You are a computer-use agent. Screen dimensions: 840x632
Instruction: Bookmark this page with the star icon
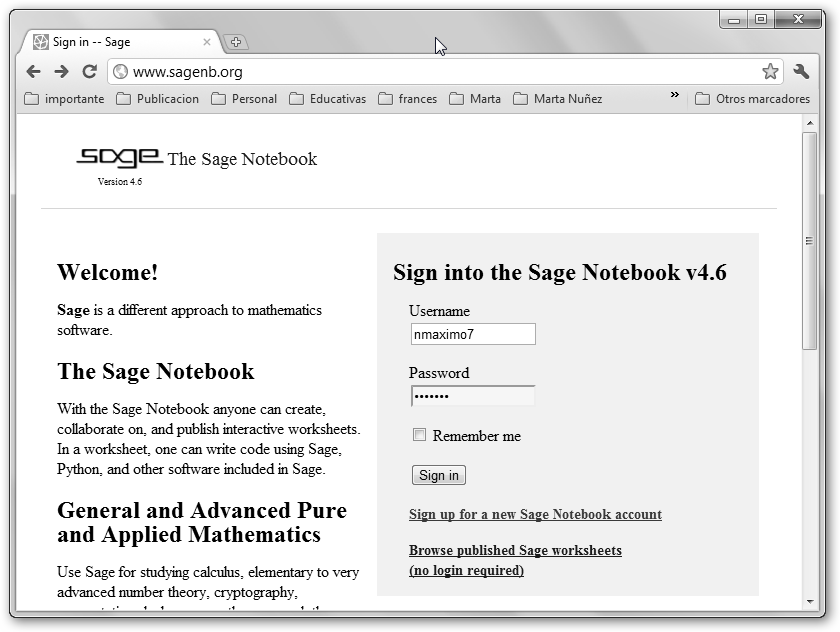pyautogui.click(x=769, y=72)
